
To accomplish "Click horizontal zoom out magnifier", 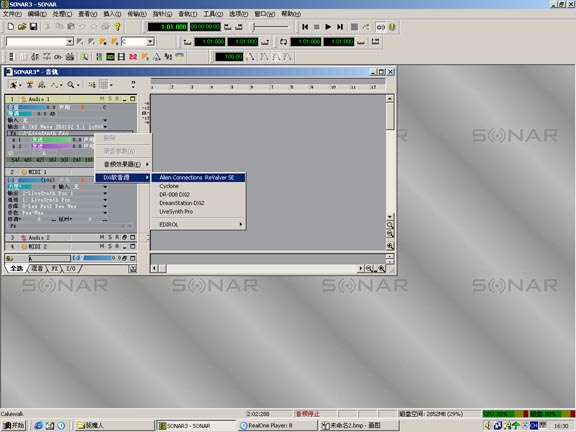I will 369,269.
